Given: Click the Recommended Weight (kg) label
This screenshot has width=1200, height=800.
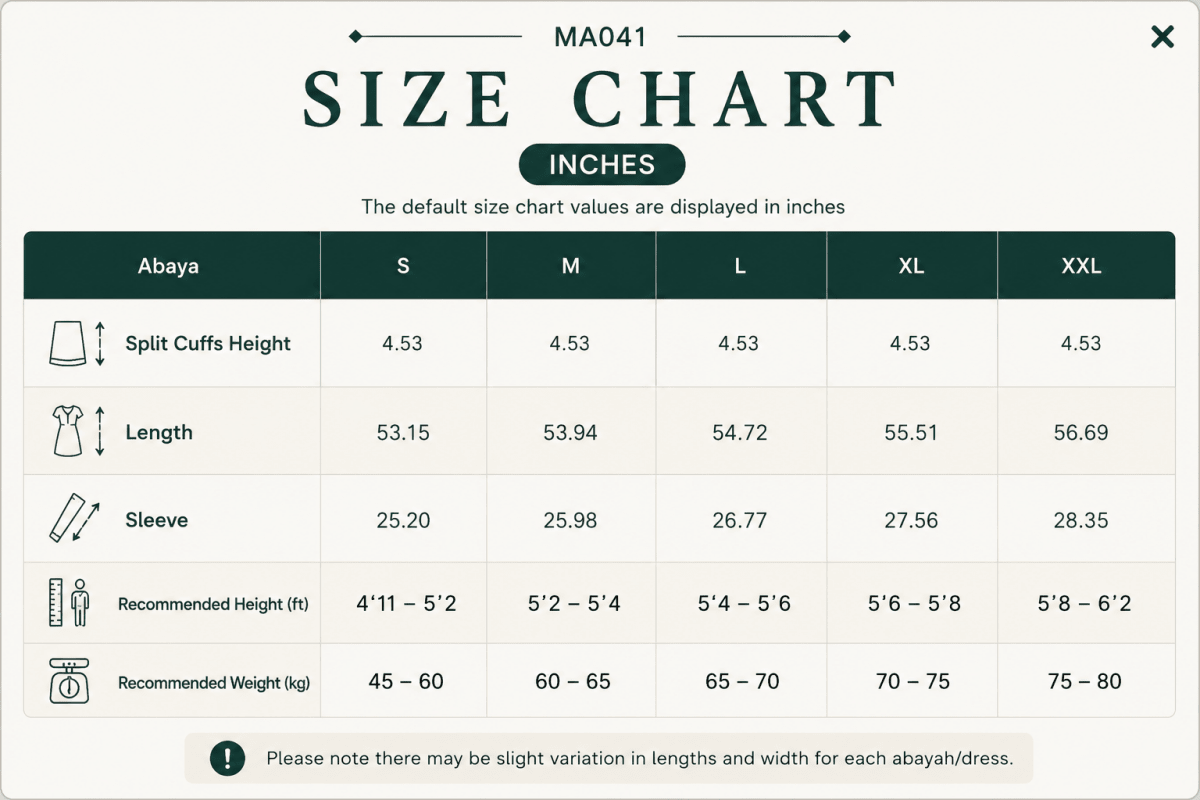Looking at the screenshot, I should 214,683.
